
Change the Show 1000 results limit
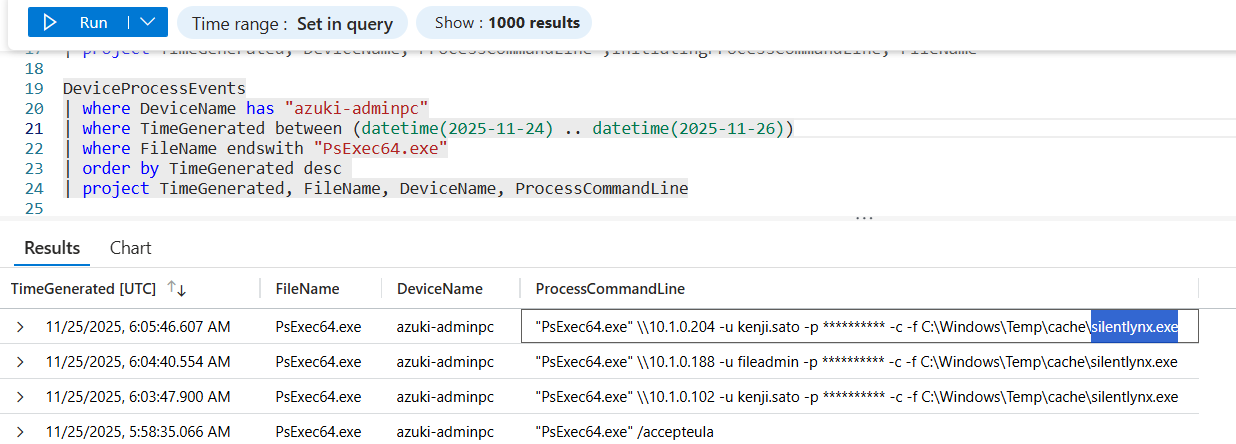[x=504, y=22]
